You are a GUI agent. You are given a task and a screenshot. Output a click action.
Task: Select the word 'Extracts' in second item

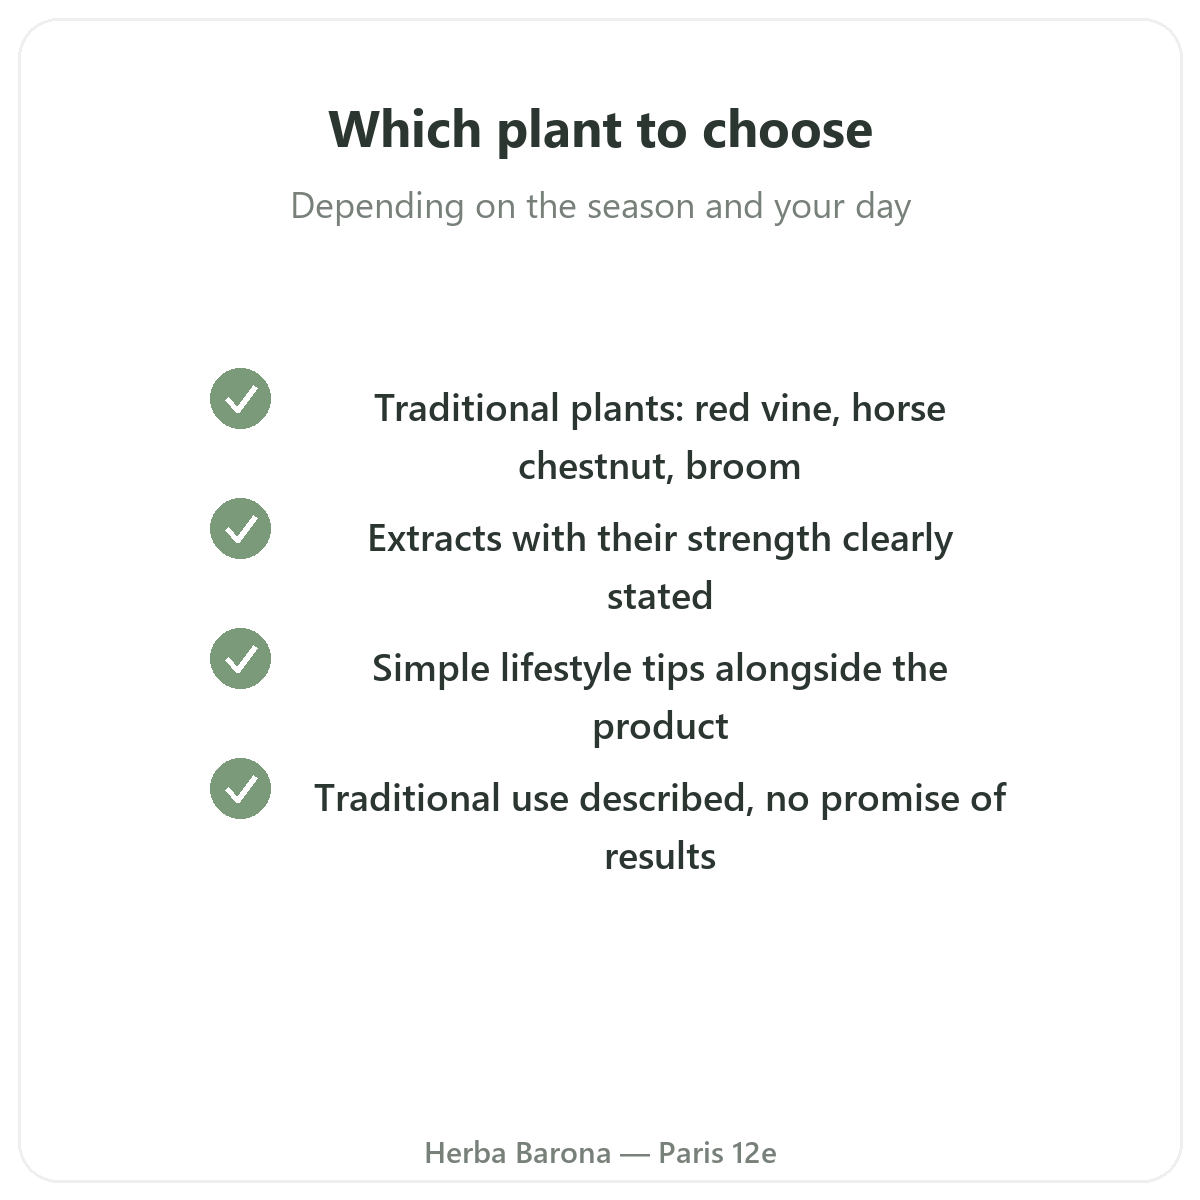click(x=435, y=539)
